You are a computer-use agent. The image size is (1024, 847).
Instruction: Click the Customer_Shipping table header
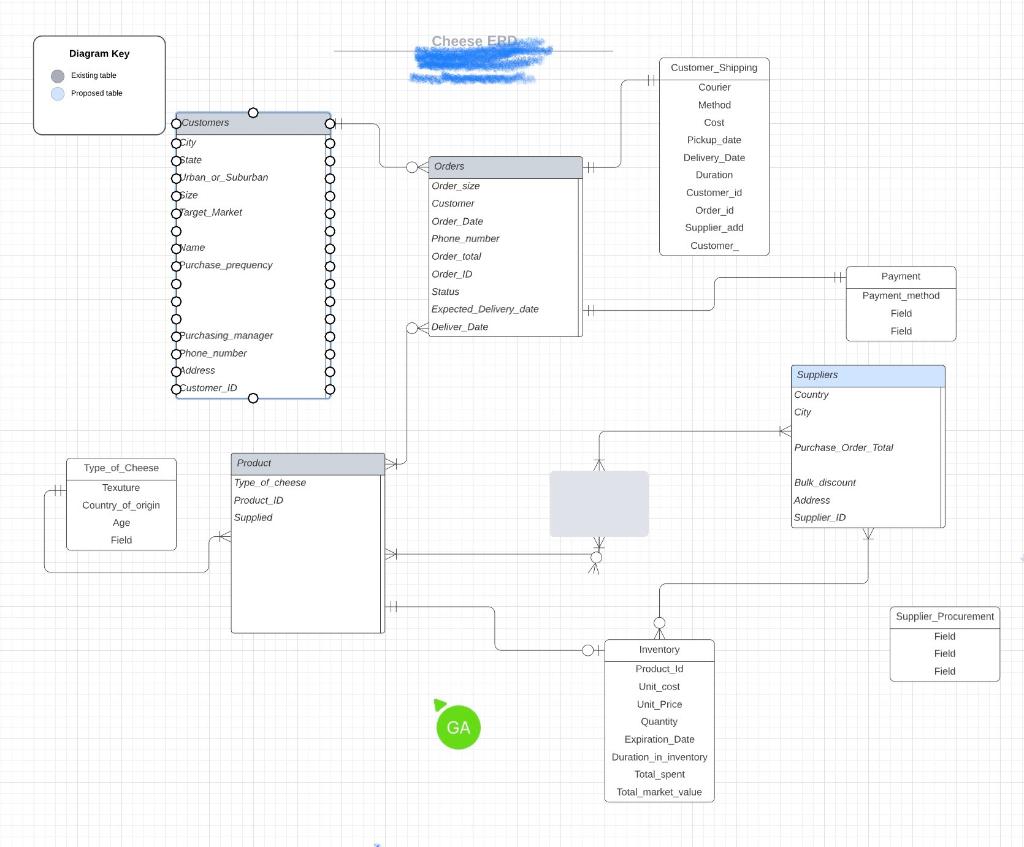[714, 67]
